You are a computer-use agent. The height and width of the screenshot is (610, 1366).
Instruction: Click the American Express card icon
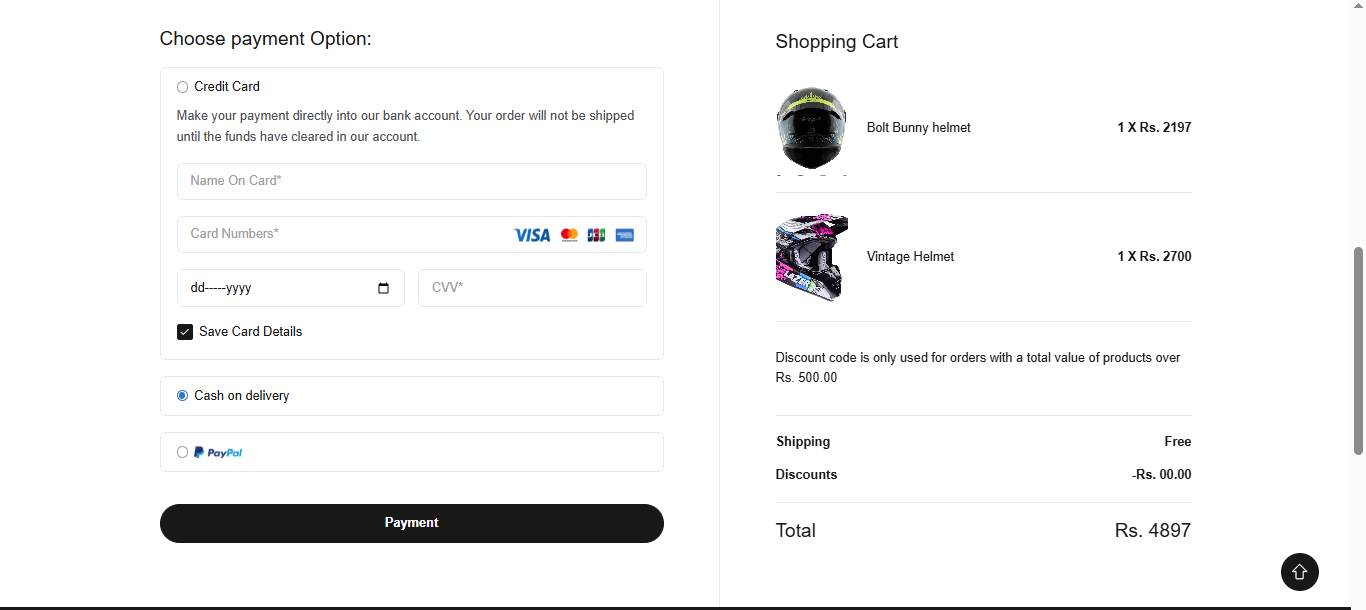625,235
